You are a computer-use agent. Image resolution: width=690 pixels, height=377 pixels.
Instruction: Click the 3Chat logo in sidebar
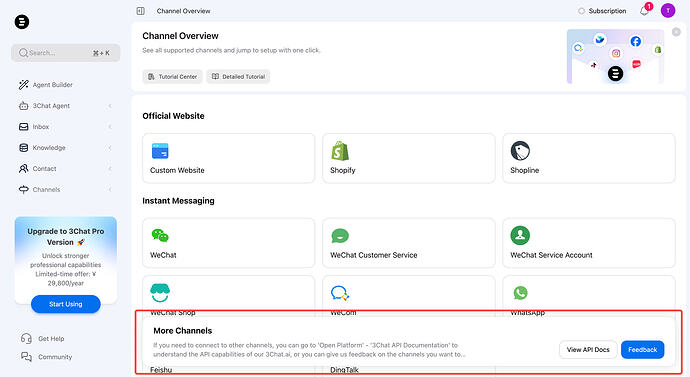coord(22,22)
